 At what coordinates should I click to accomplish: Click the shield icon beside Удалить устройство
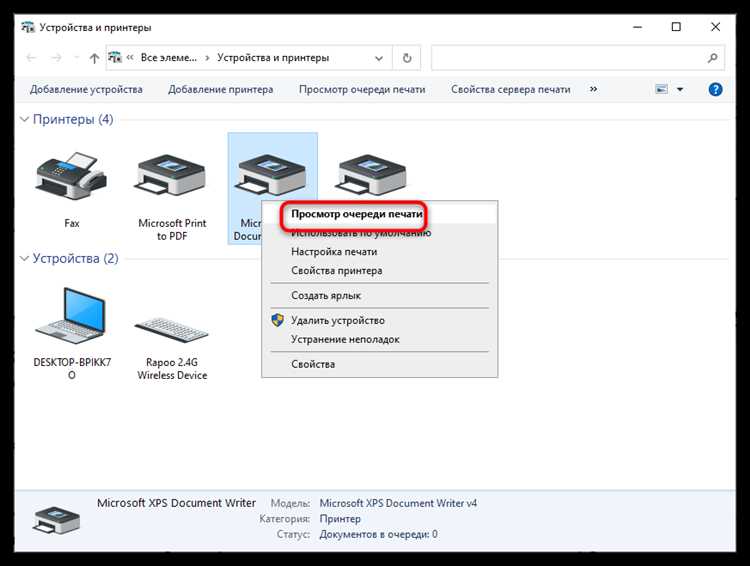277,321
